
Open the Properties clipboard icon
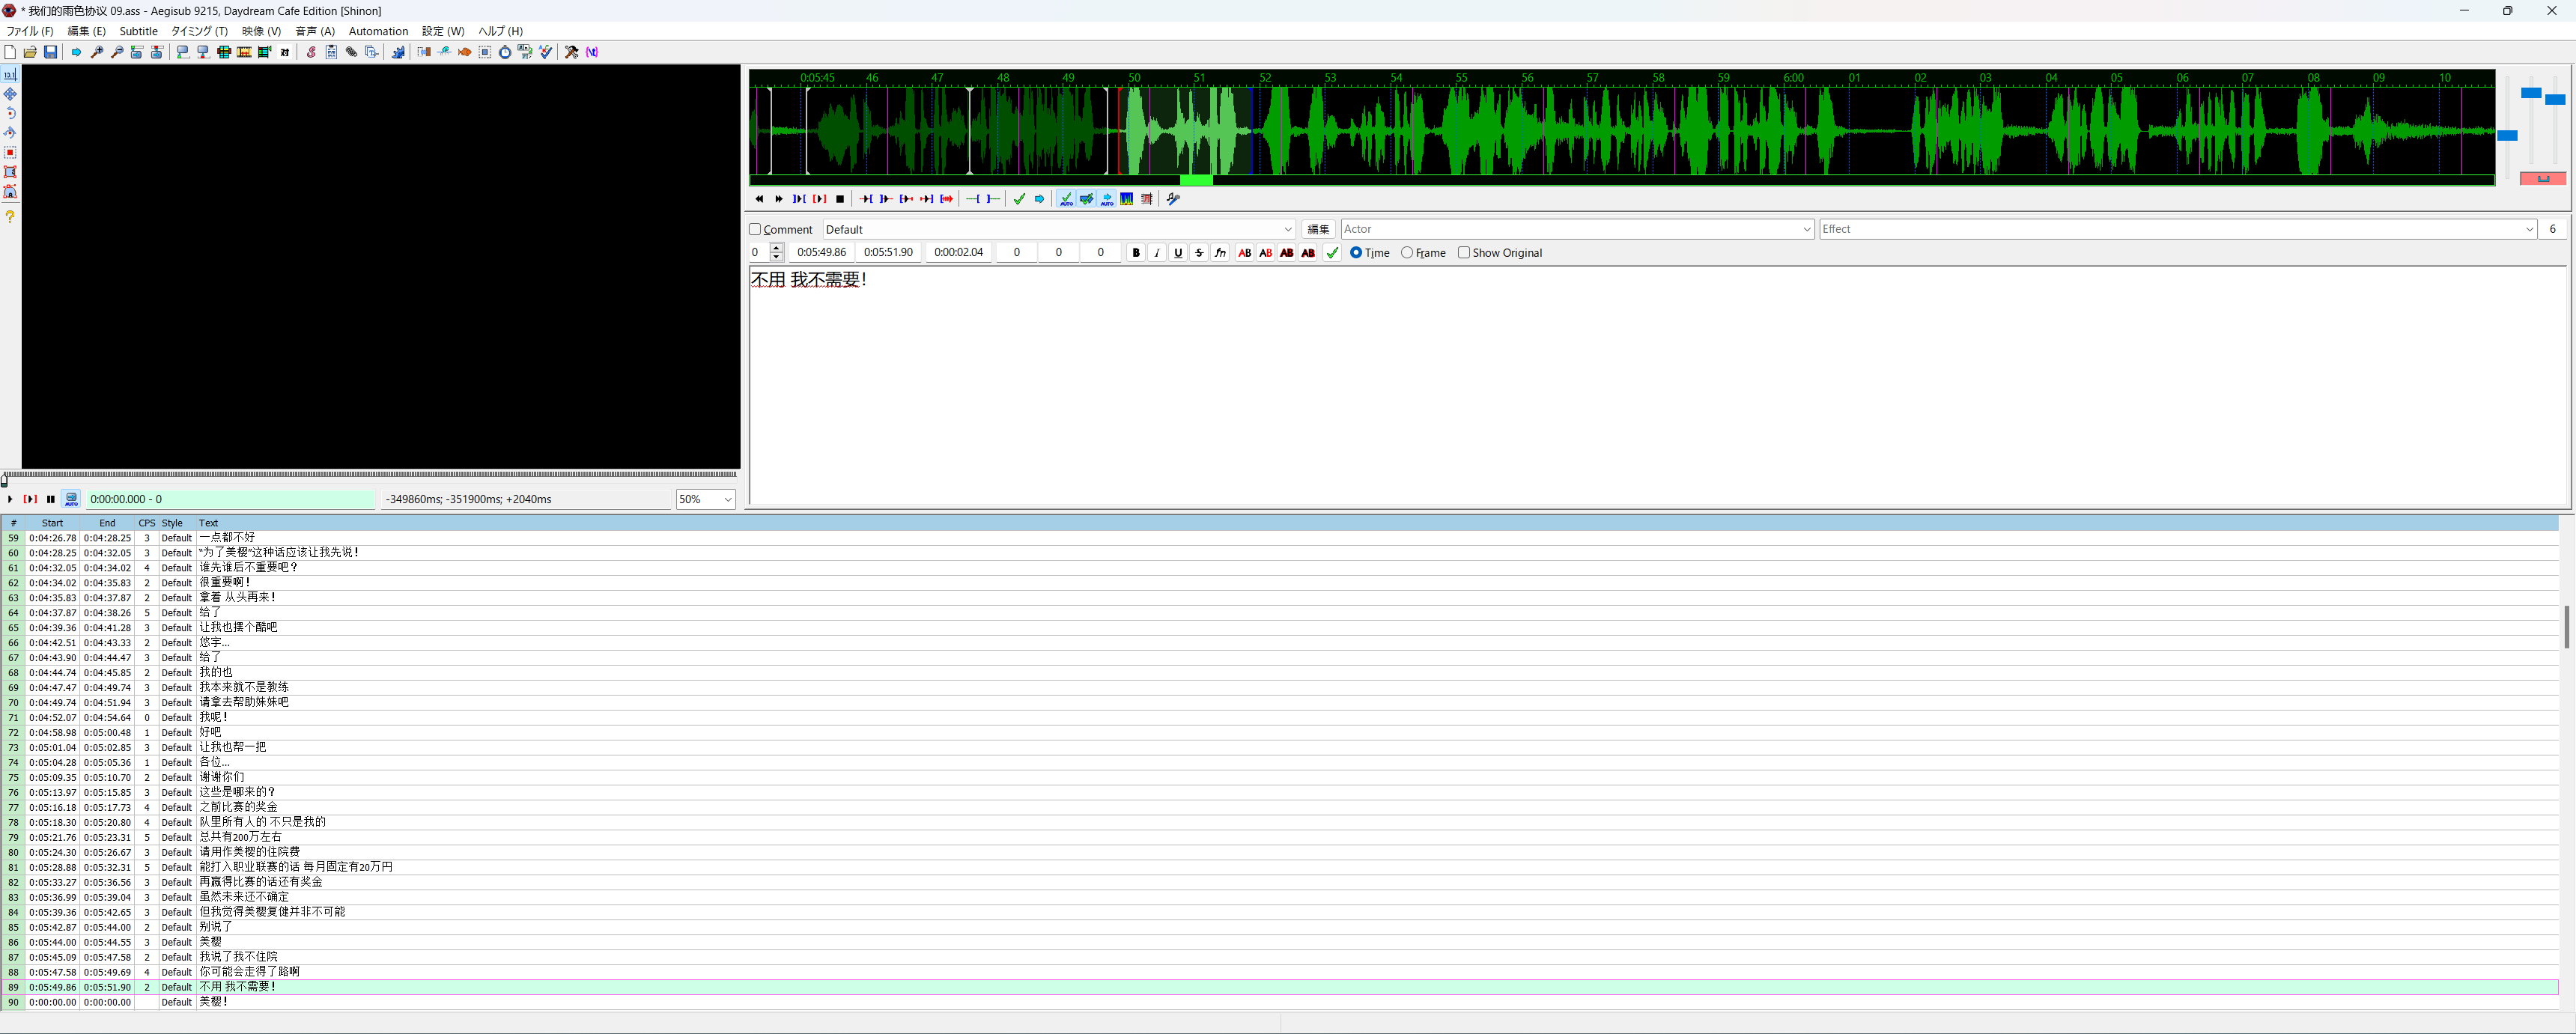coord(331,52)
